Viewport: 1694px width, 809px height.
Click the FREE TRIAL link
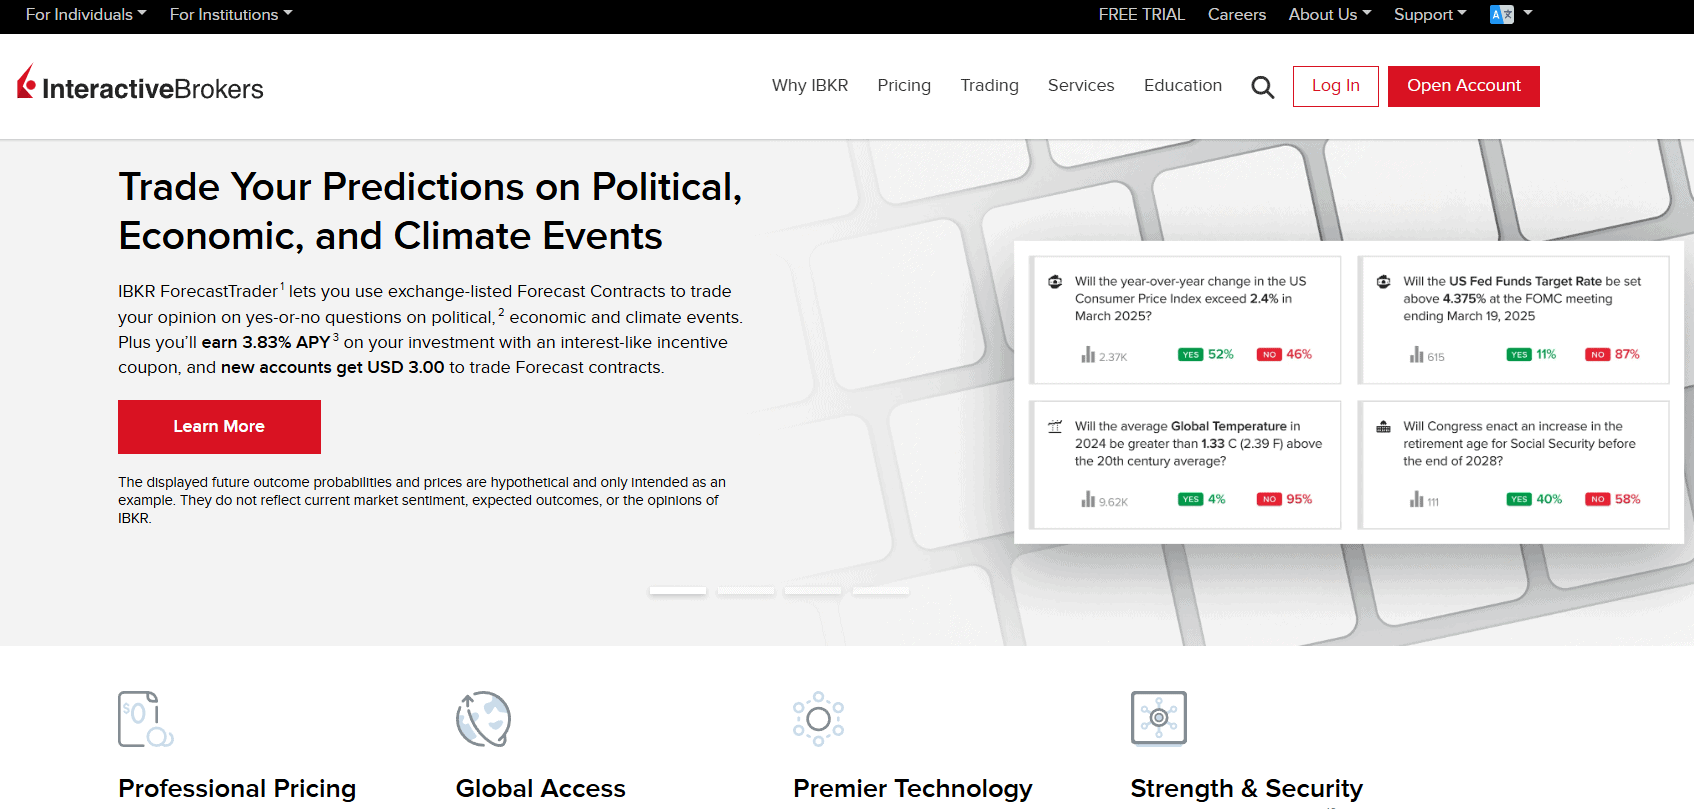tap(1141, 14)
